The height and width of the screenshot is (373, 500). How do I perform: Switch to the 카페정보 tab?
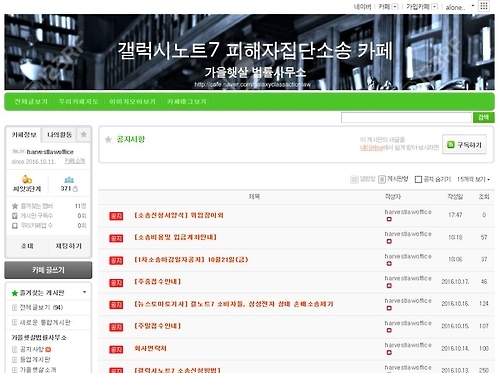point(24,135)
